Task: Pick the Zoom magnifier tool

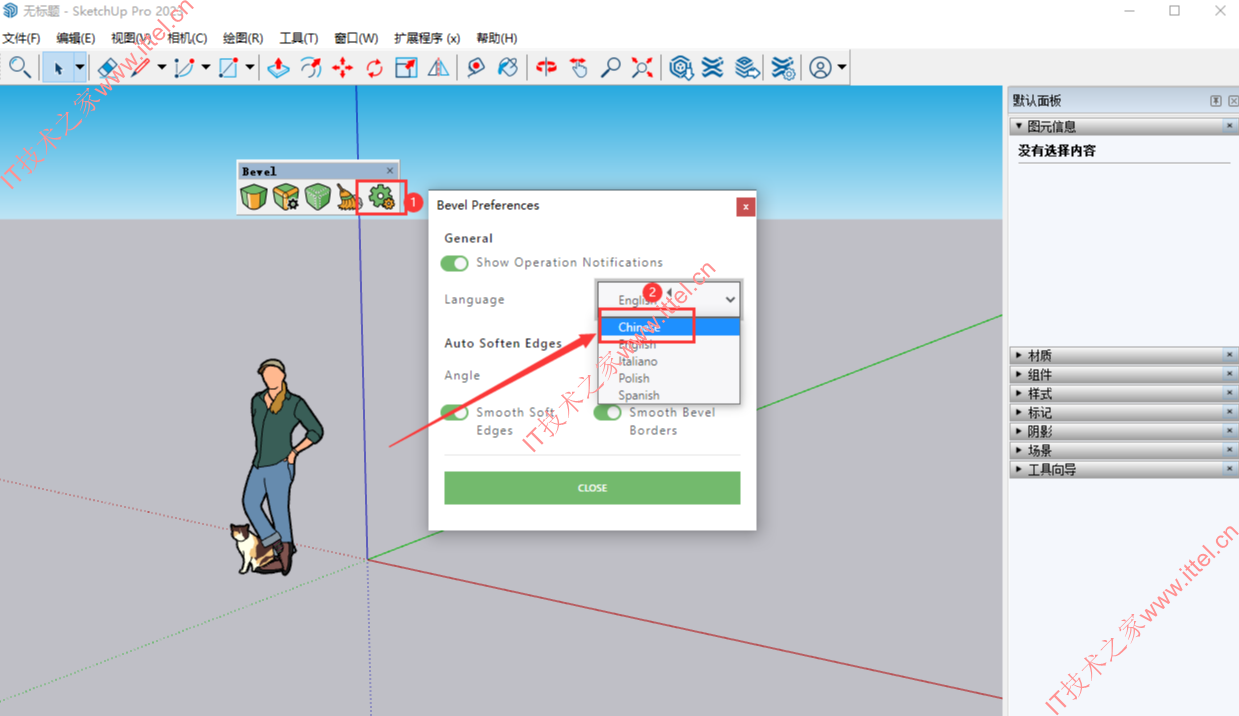Action: [610, 68]
